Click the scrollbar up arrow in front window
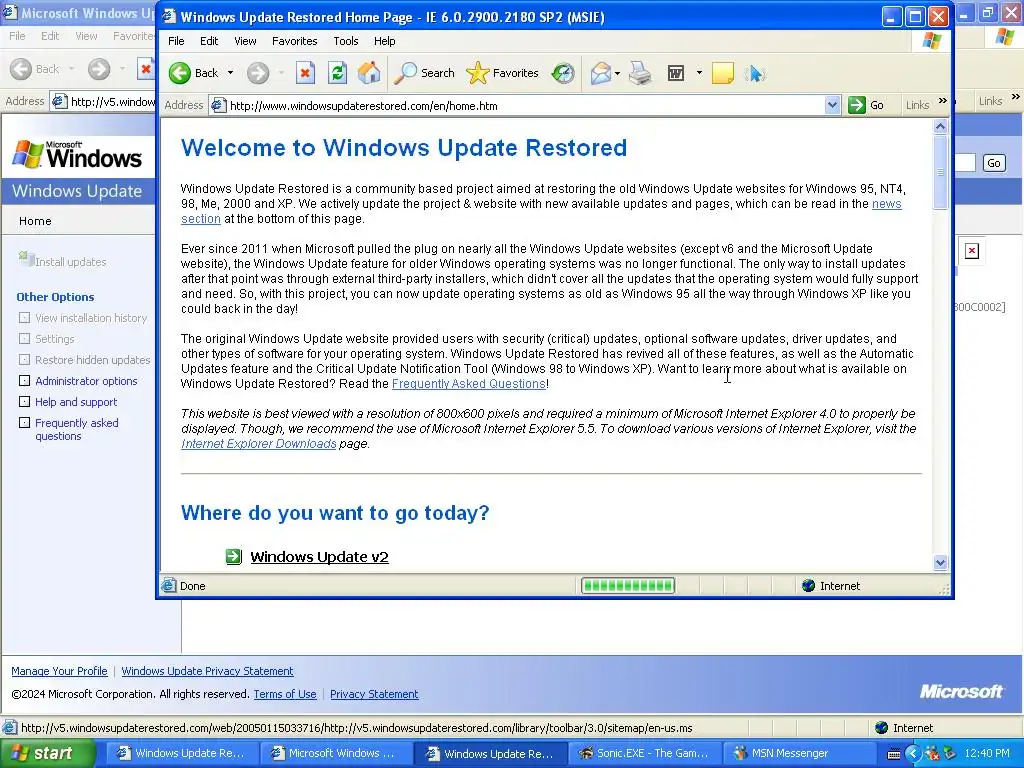The width and height of the screenshot is (1024, 768). tap(940, 127)
